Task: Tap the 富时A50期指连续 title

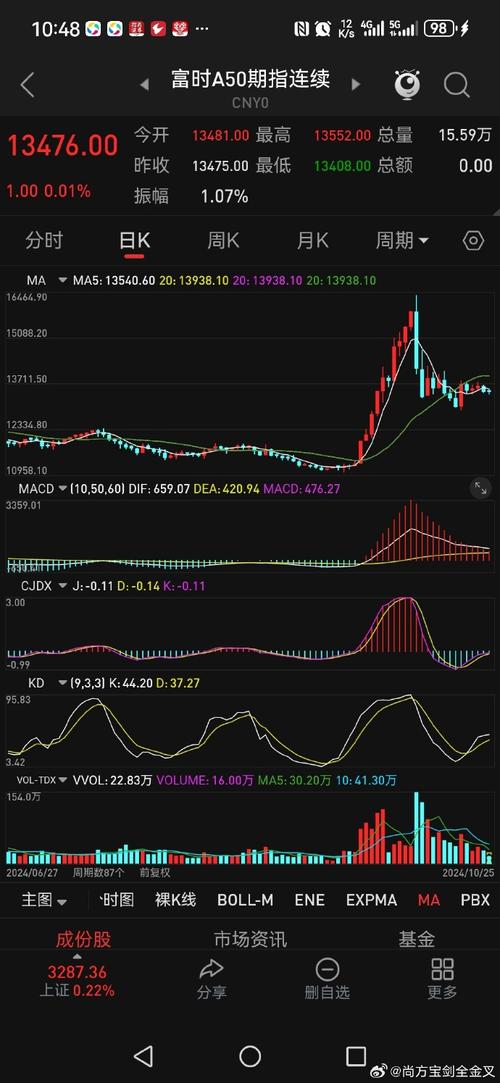Action: [251, 79]
